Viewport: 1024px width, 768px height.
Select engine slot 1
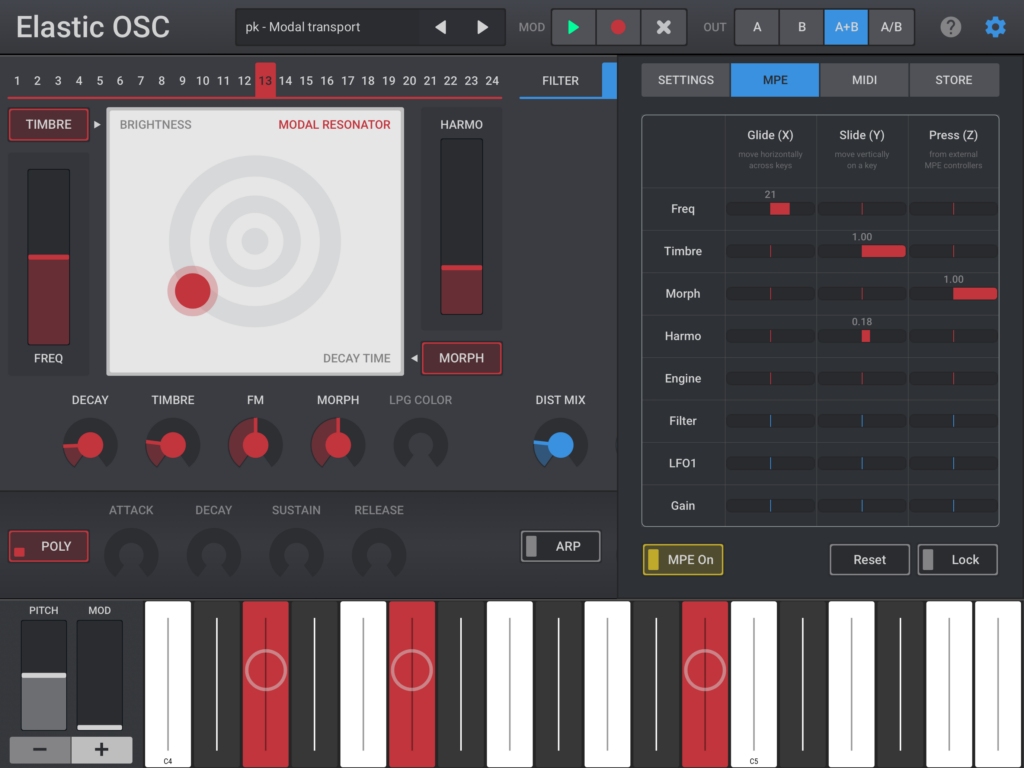(17, 80)
